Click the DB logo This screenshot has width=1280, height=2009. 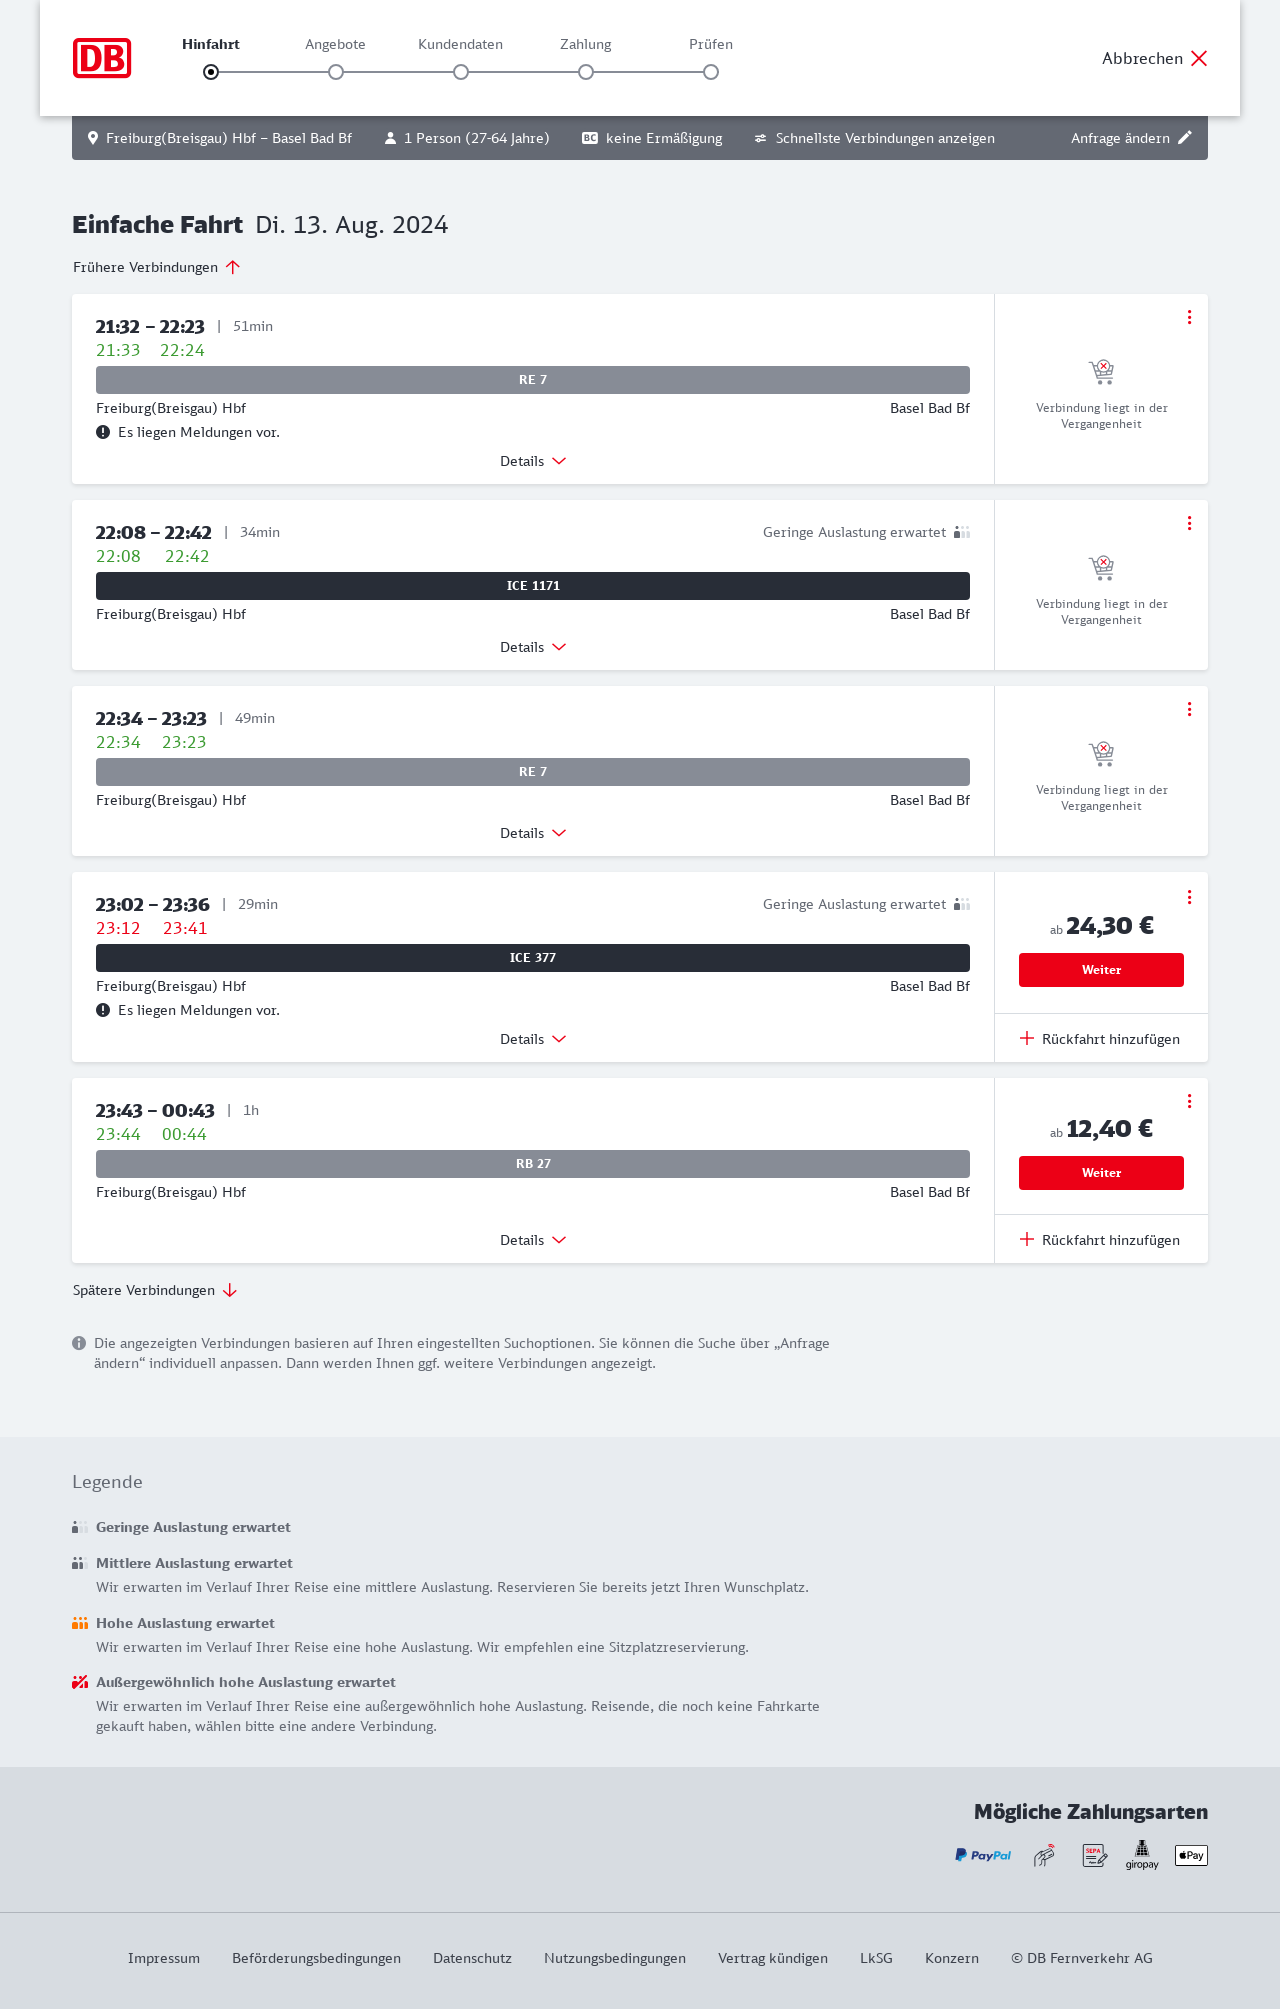pos(102,58)
